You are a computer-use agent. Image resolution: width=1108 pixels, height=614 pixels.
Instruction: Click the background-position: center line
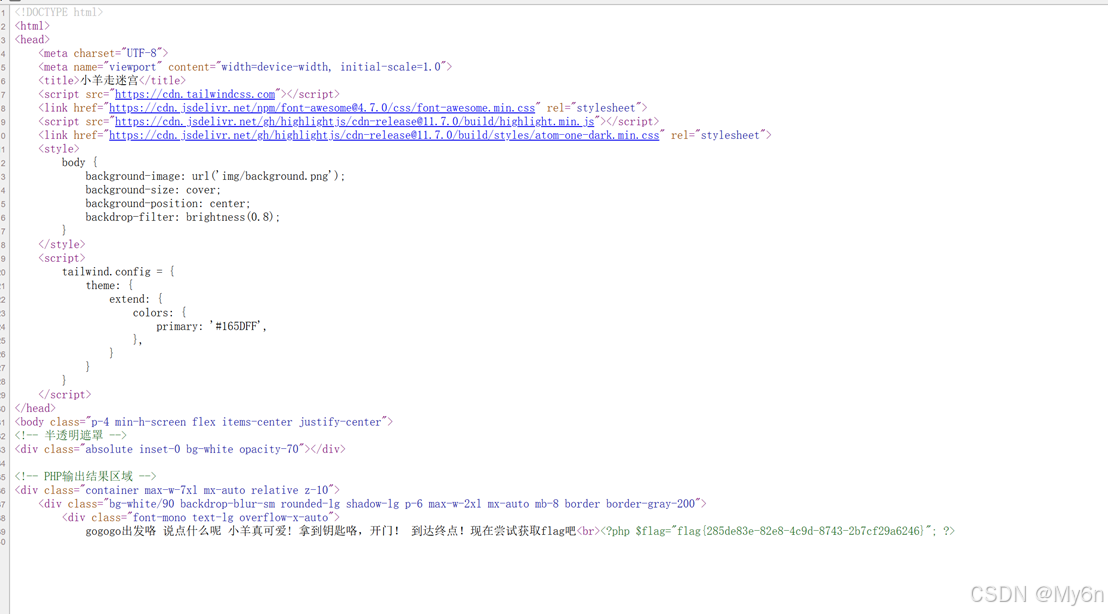[167, 203]
